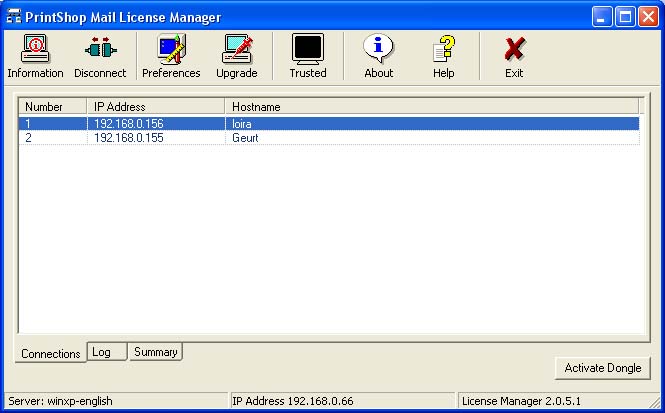Sort by the IP Address column header
Screen dimensions: 665x413
(156, 106)
